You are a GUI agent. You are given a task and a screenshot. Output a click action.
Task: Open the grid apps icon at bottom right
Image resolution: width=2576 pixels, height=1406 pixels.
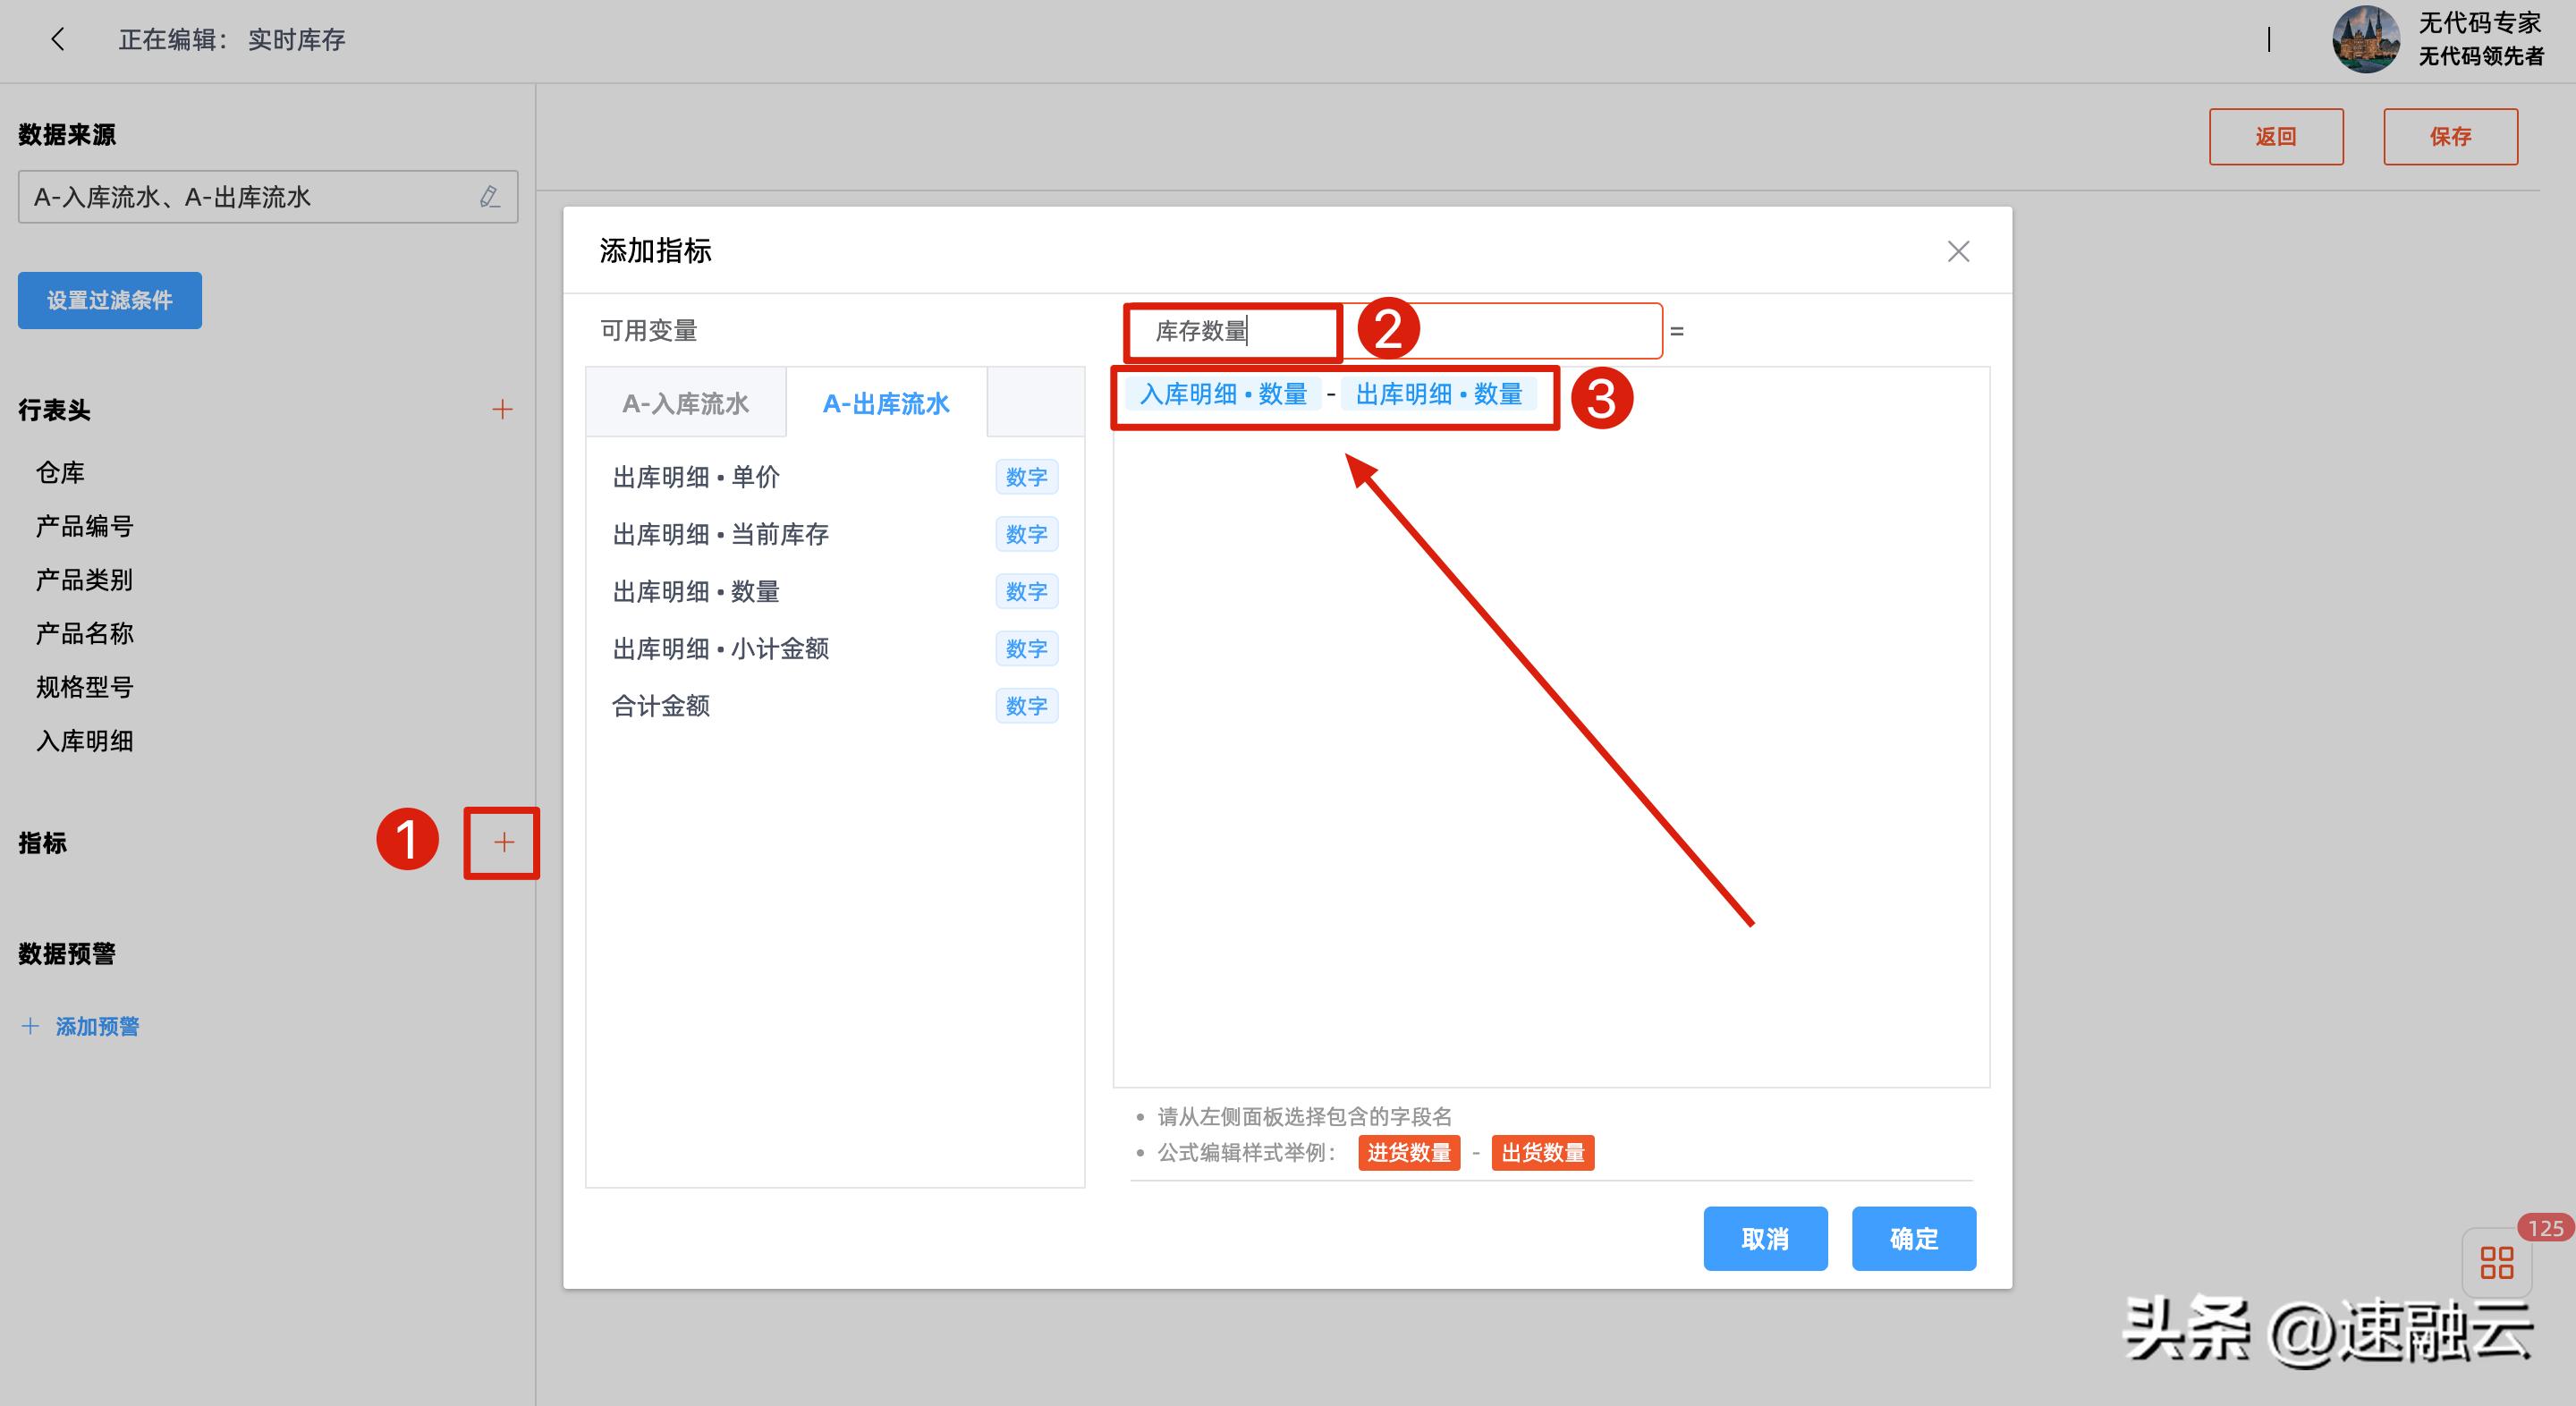[2496, 1264]
